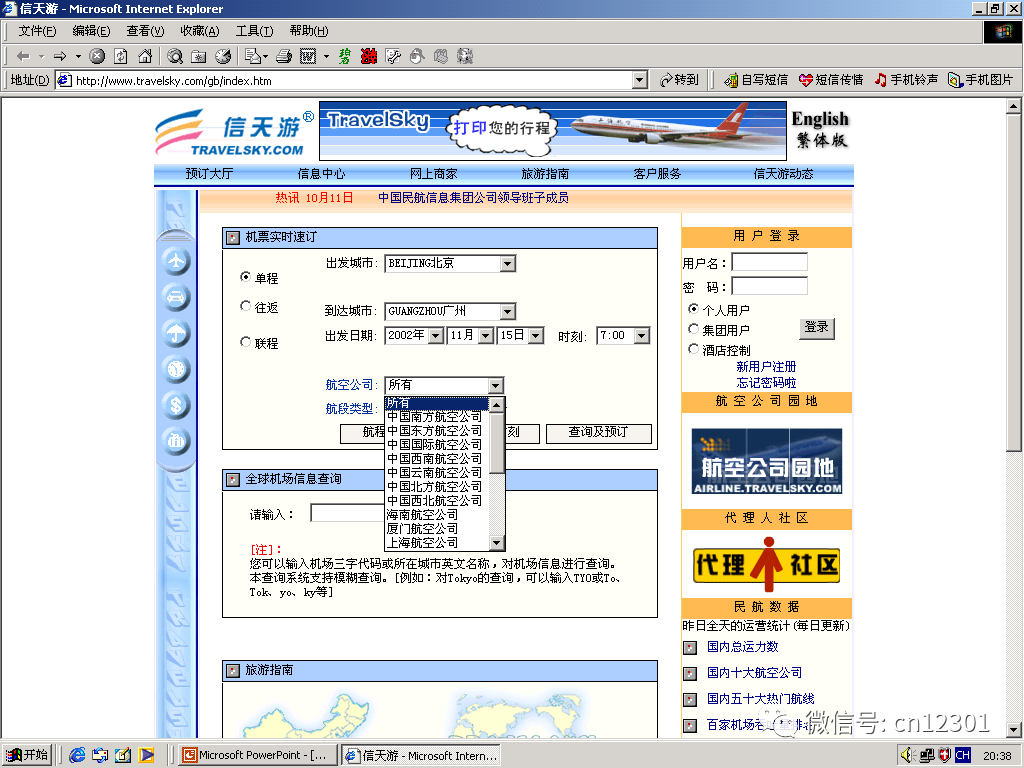This screenshot has height=768, width=1024.
Task: Open Internet Explorer quick launch icon
Action: 77,755
